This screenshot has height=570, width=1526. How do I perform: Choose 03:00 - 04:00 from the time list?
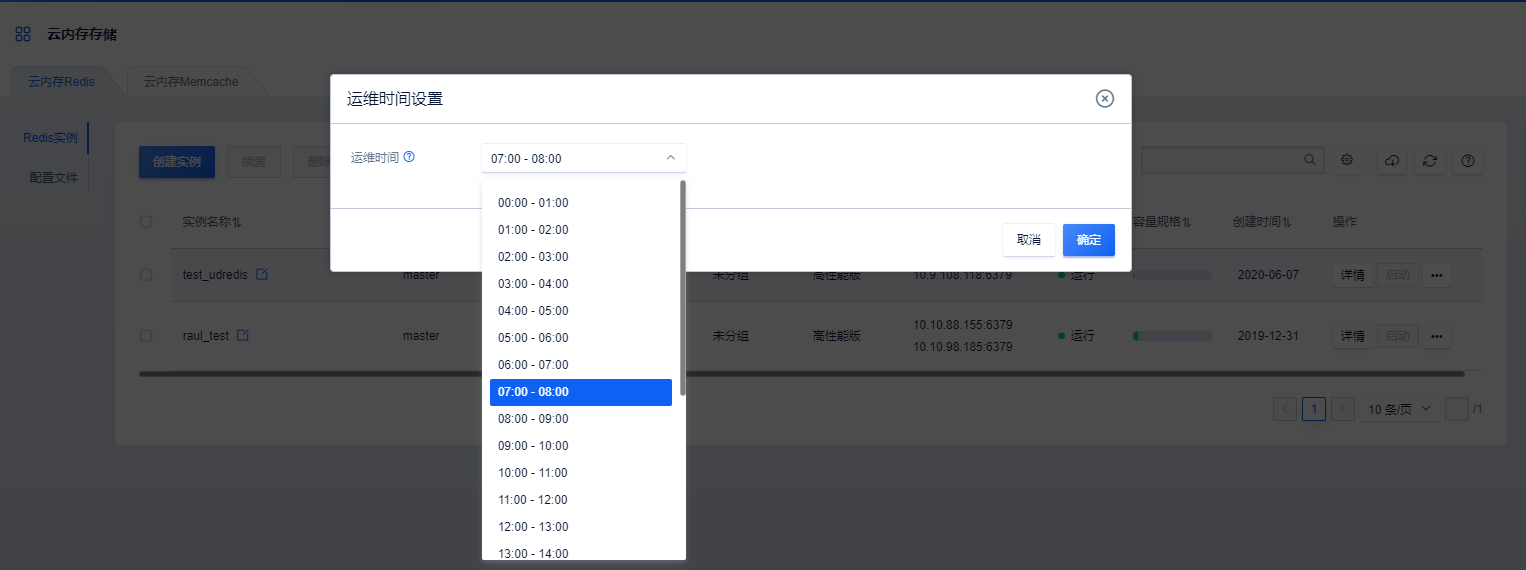[533, 284]
